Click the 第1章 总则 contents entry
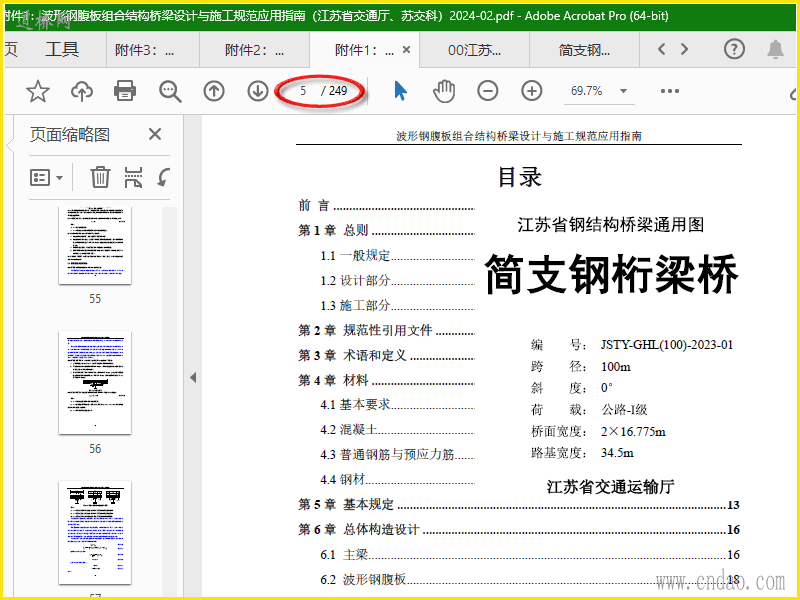800x600 pixels. tap(386, 230)
